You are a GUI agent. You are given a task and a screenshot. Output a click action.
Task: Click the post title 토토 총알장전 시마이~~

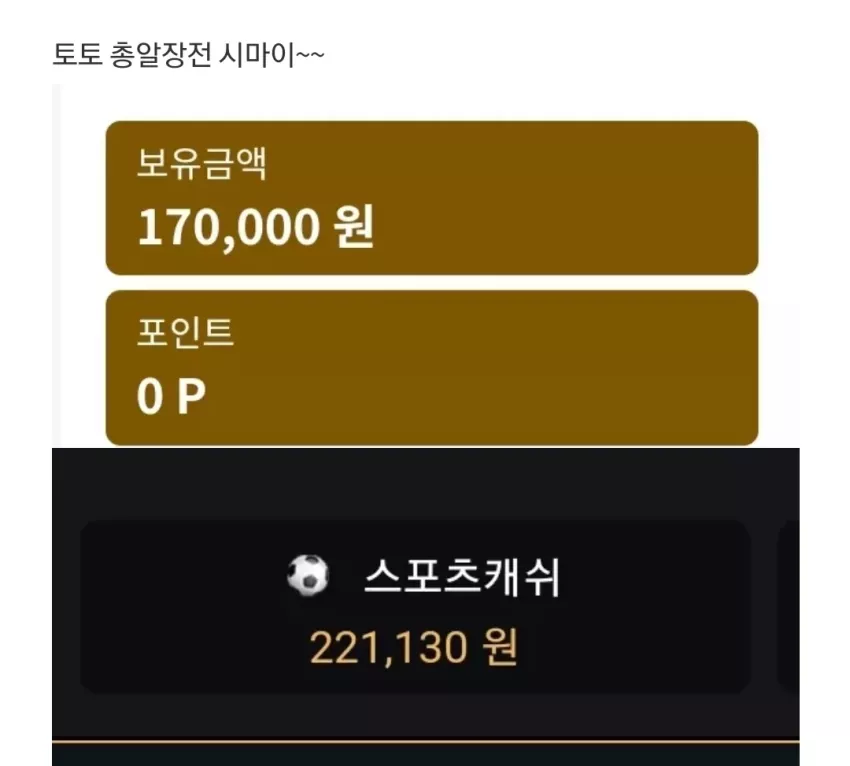tap(189, 55)
